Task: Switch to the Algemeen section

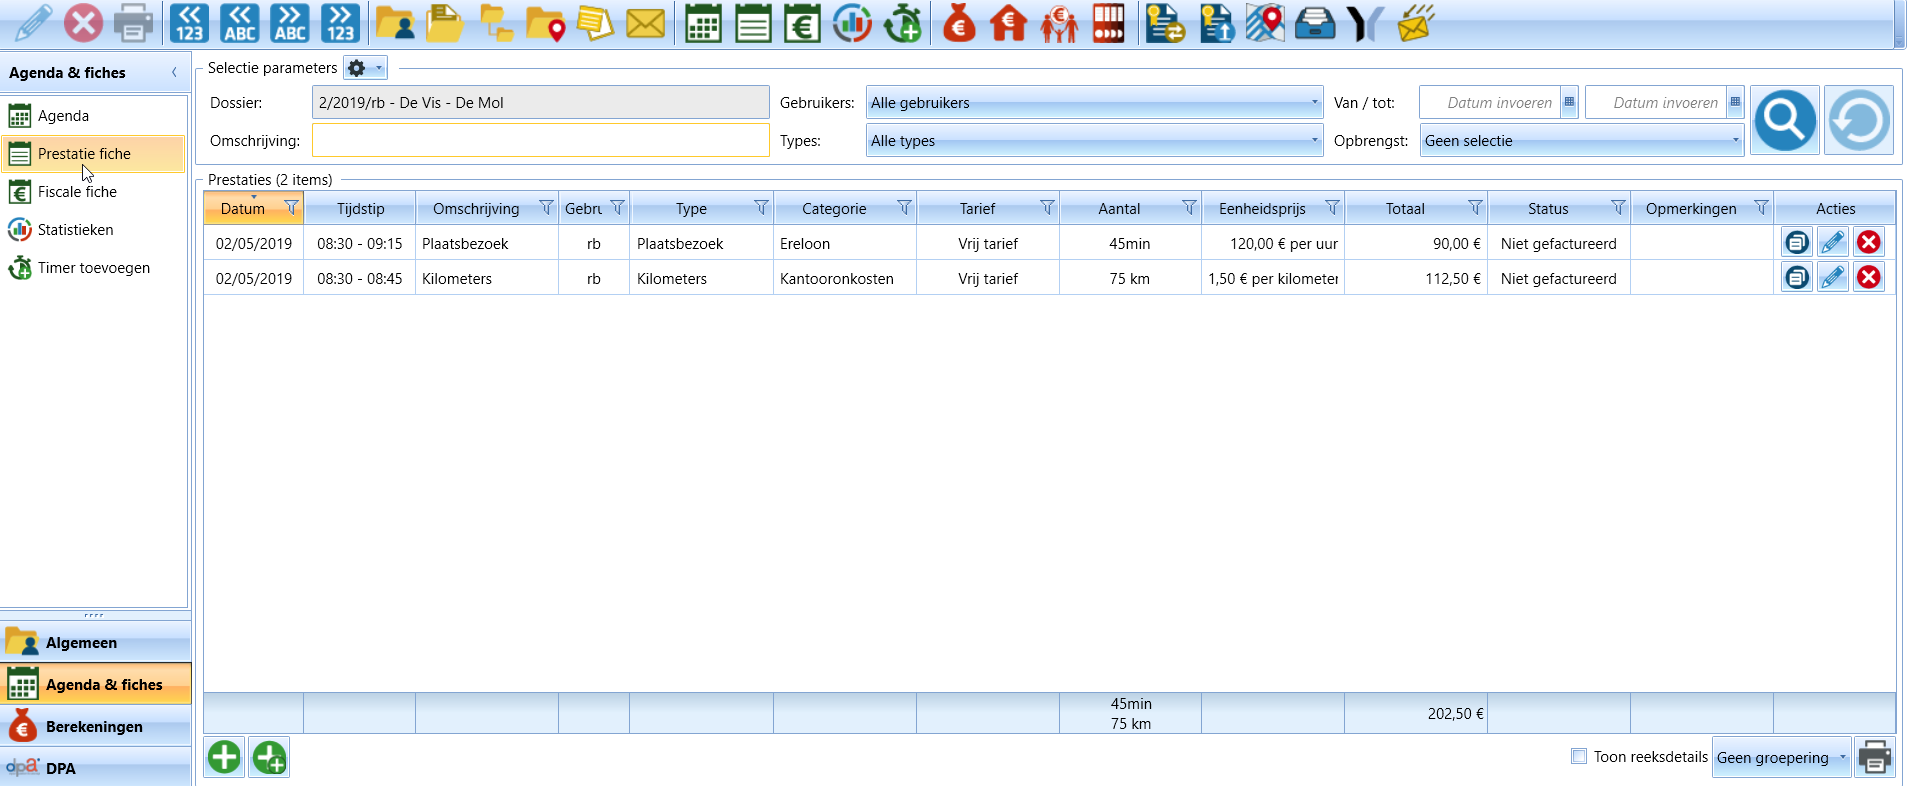Action: pyautogui.click(x=96, y=642)
